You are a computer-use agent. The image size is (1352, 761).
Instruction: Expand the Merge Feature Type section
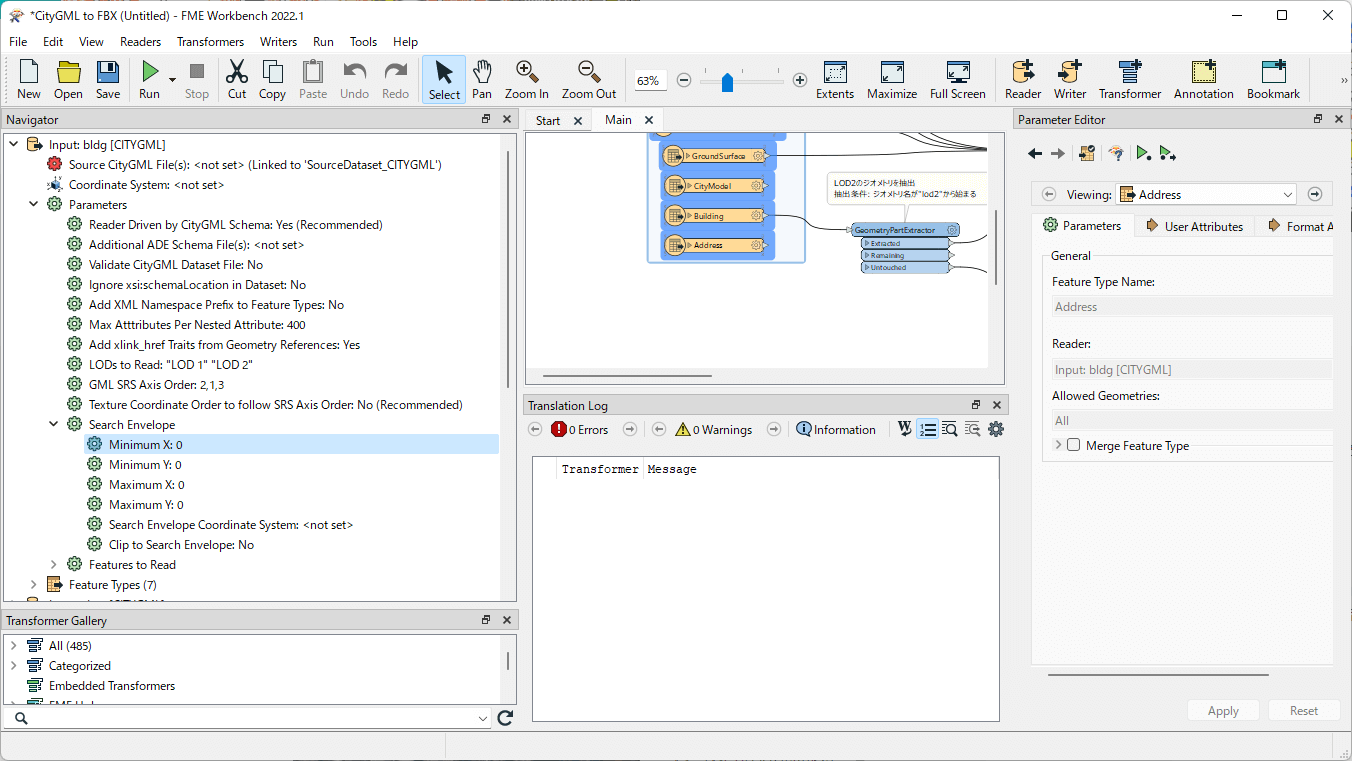pos(1058,445)
